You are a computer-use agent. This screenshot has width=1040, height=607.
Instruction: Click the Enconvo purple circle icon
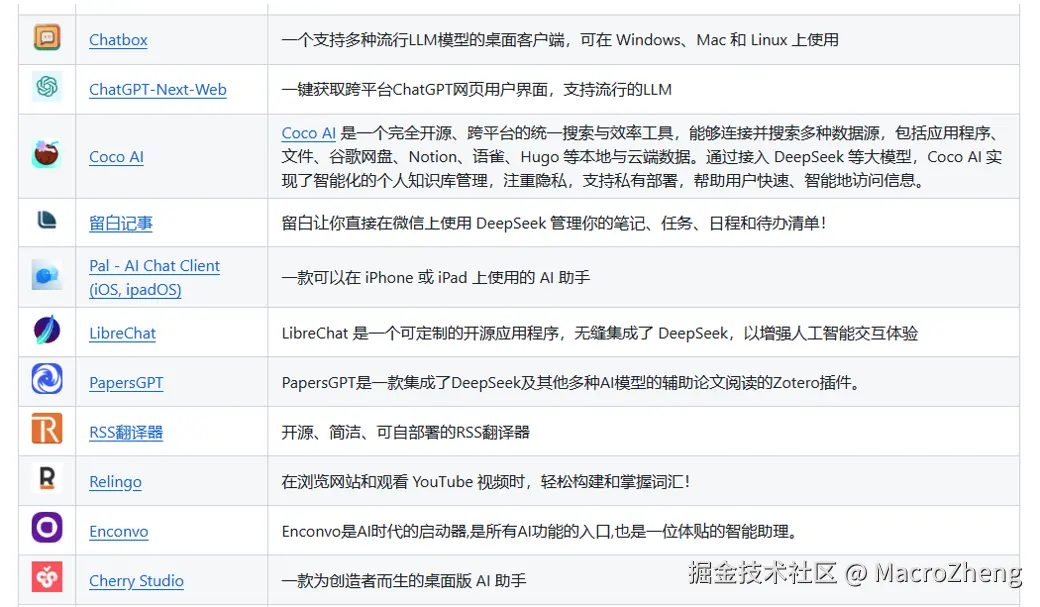click(x=47, y=527)
